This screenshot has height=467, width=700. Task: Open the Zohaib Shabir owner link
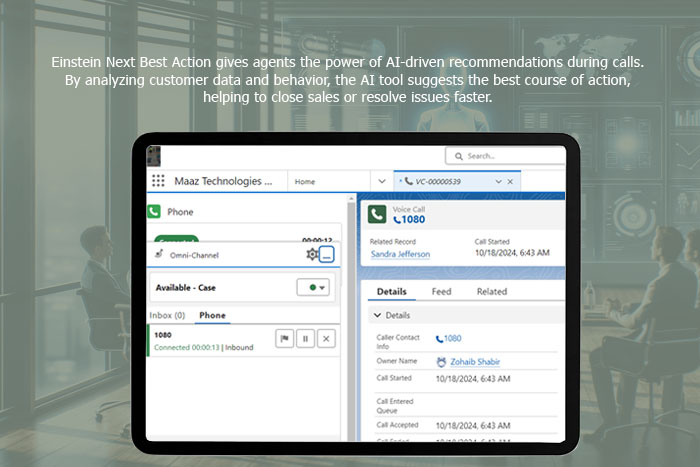(475, 362)
